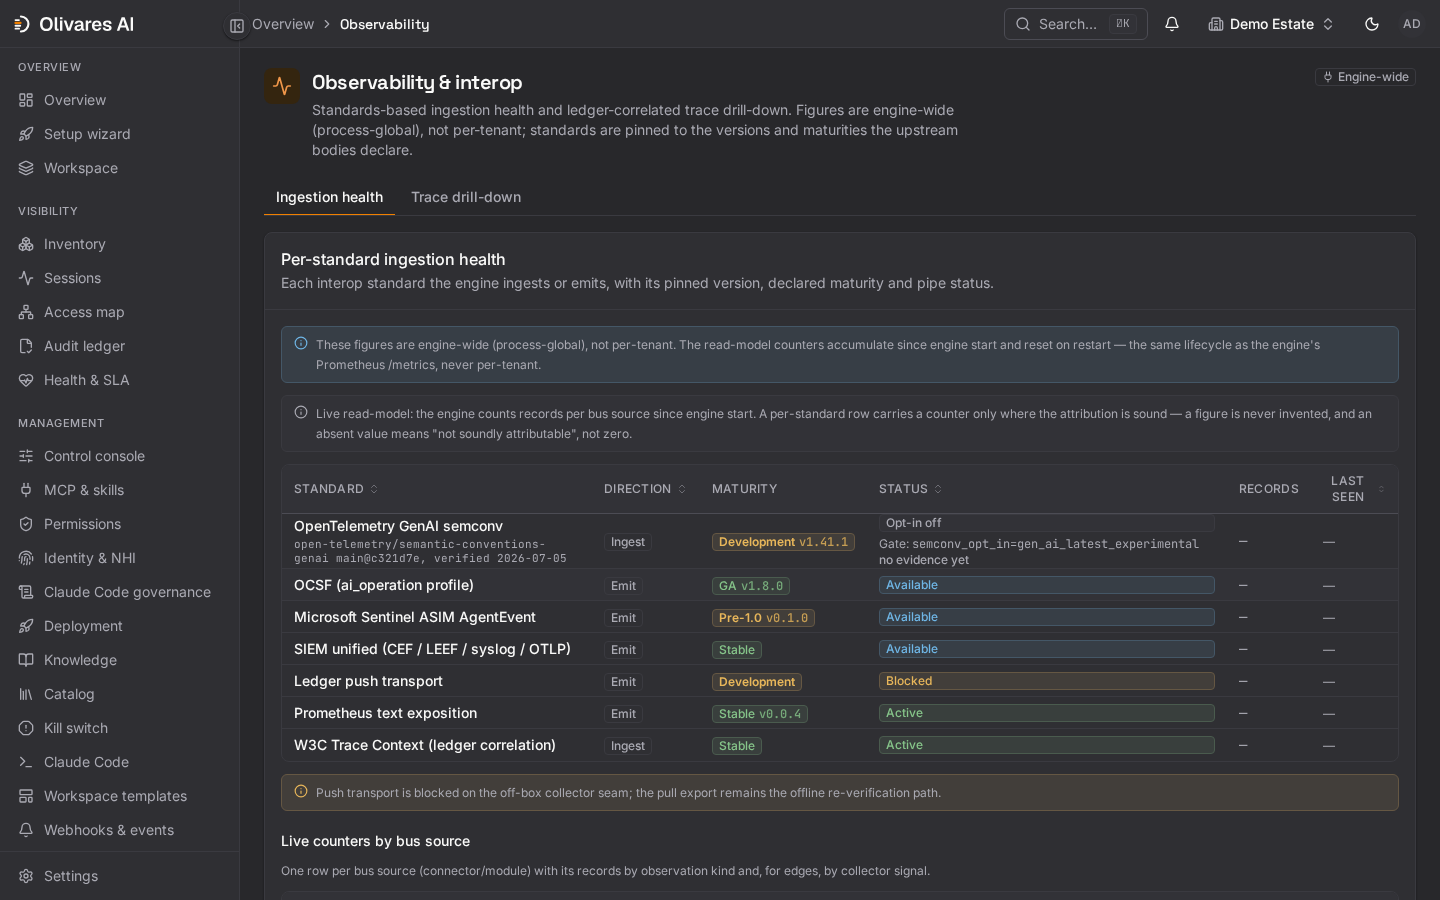Select Ledger push transport row
The height and width of the screenshot is (900, 1440).
tap(839, 681)
